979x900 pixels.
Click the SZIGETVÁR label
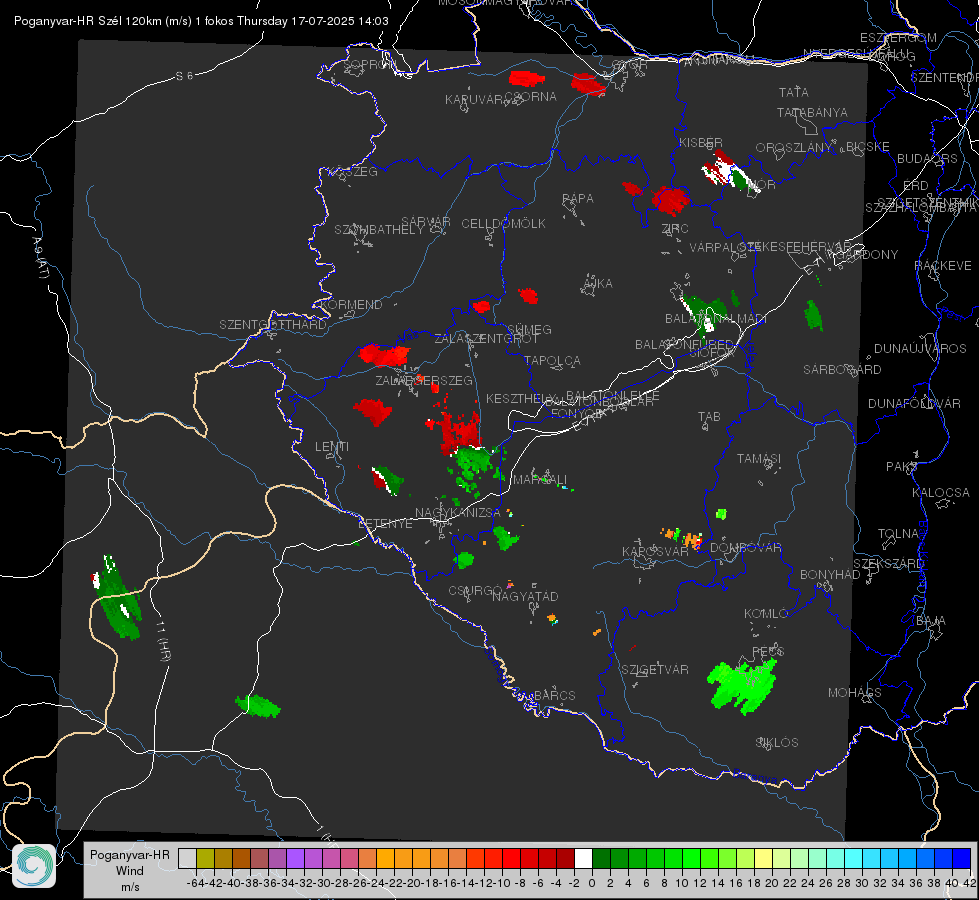[x=655, y=670]
